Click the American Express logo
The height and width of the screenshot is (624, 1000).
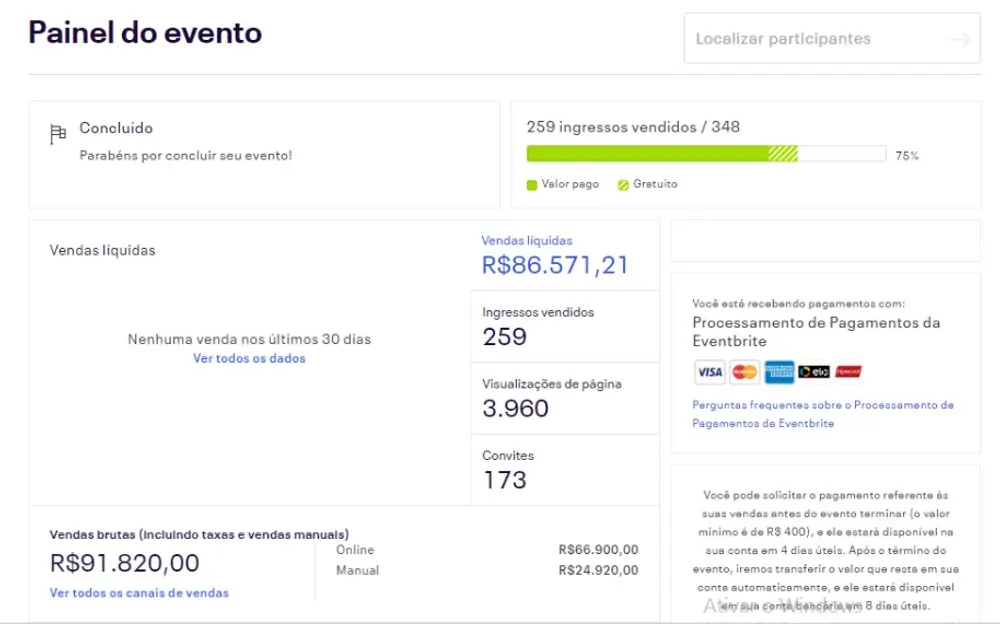(x=779, y=372)
